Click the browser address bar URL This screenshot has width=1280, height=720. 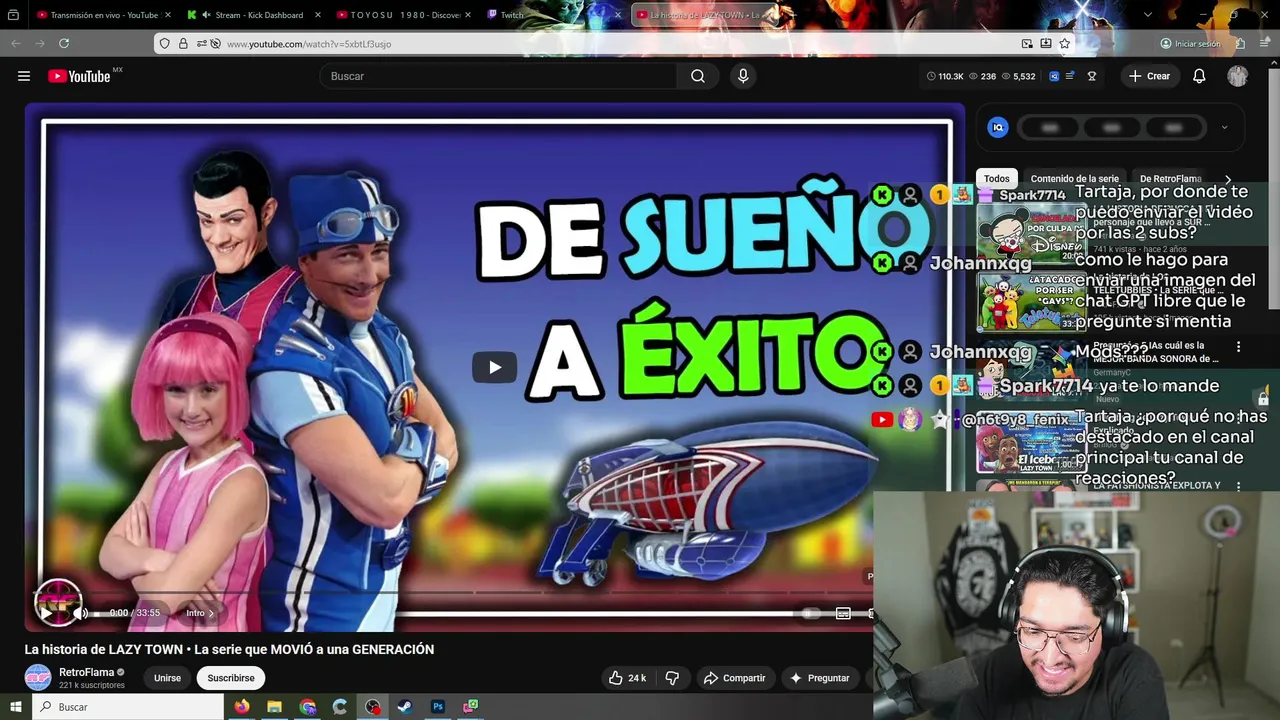point(309,44)
